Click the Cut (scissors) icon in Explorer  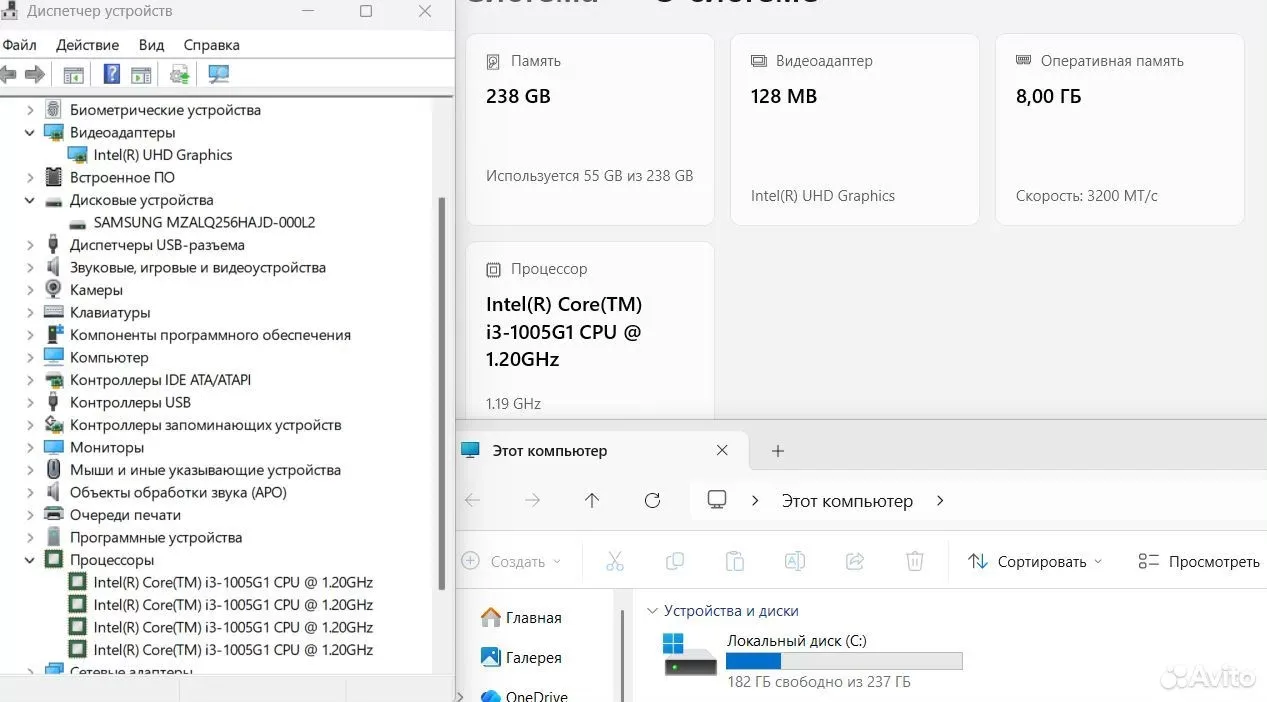pos(615,562)
